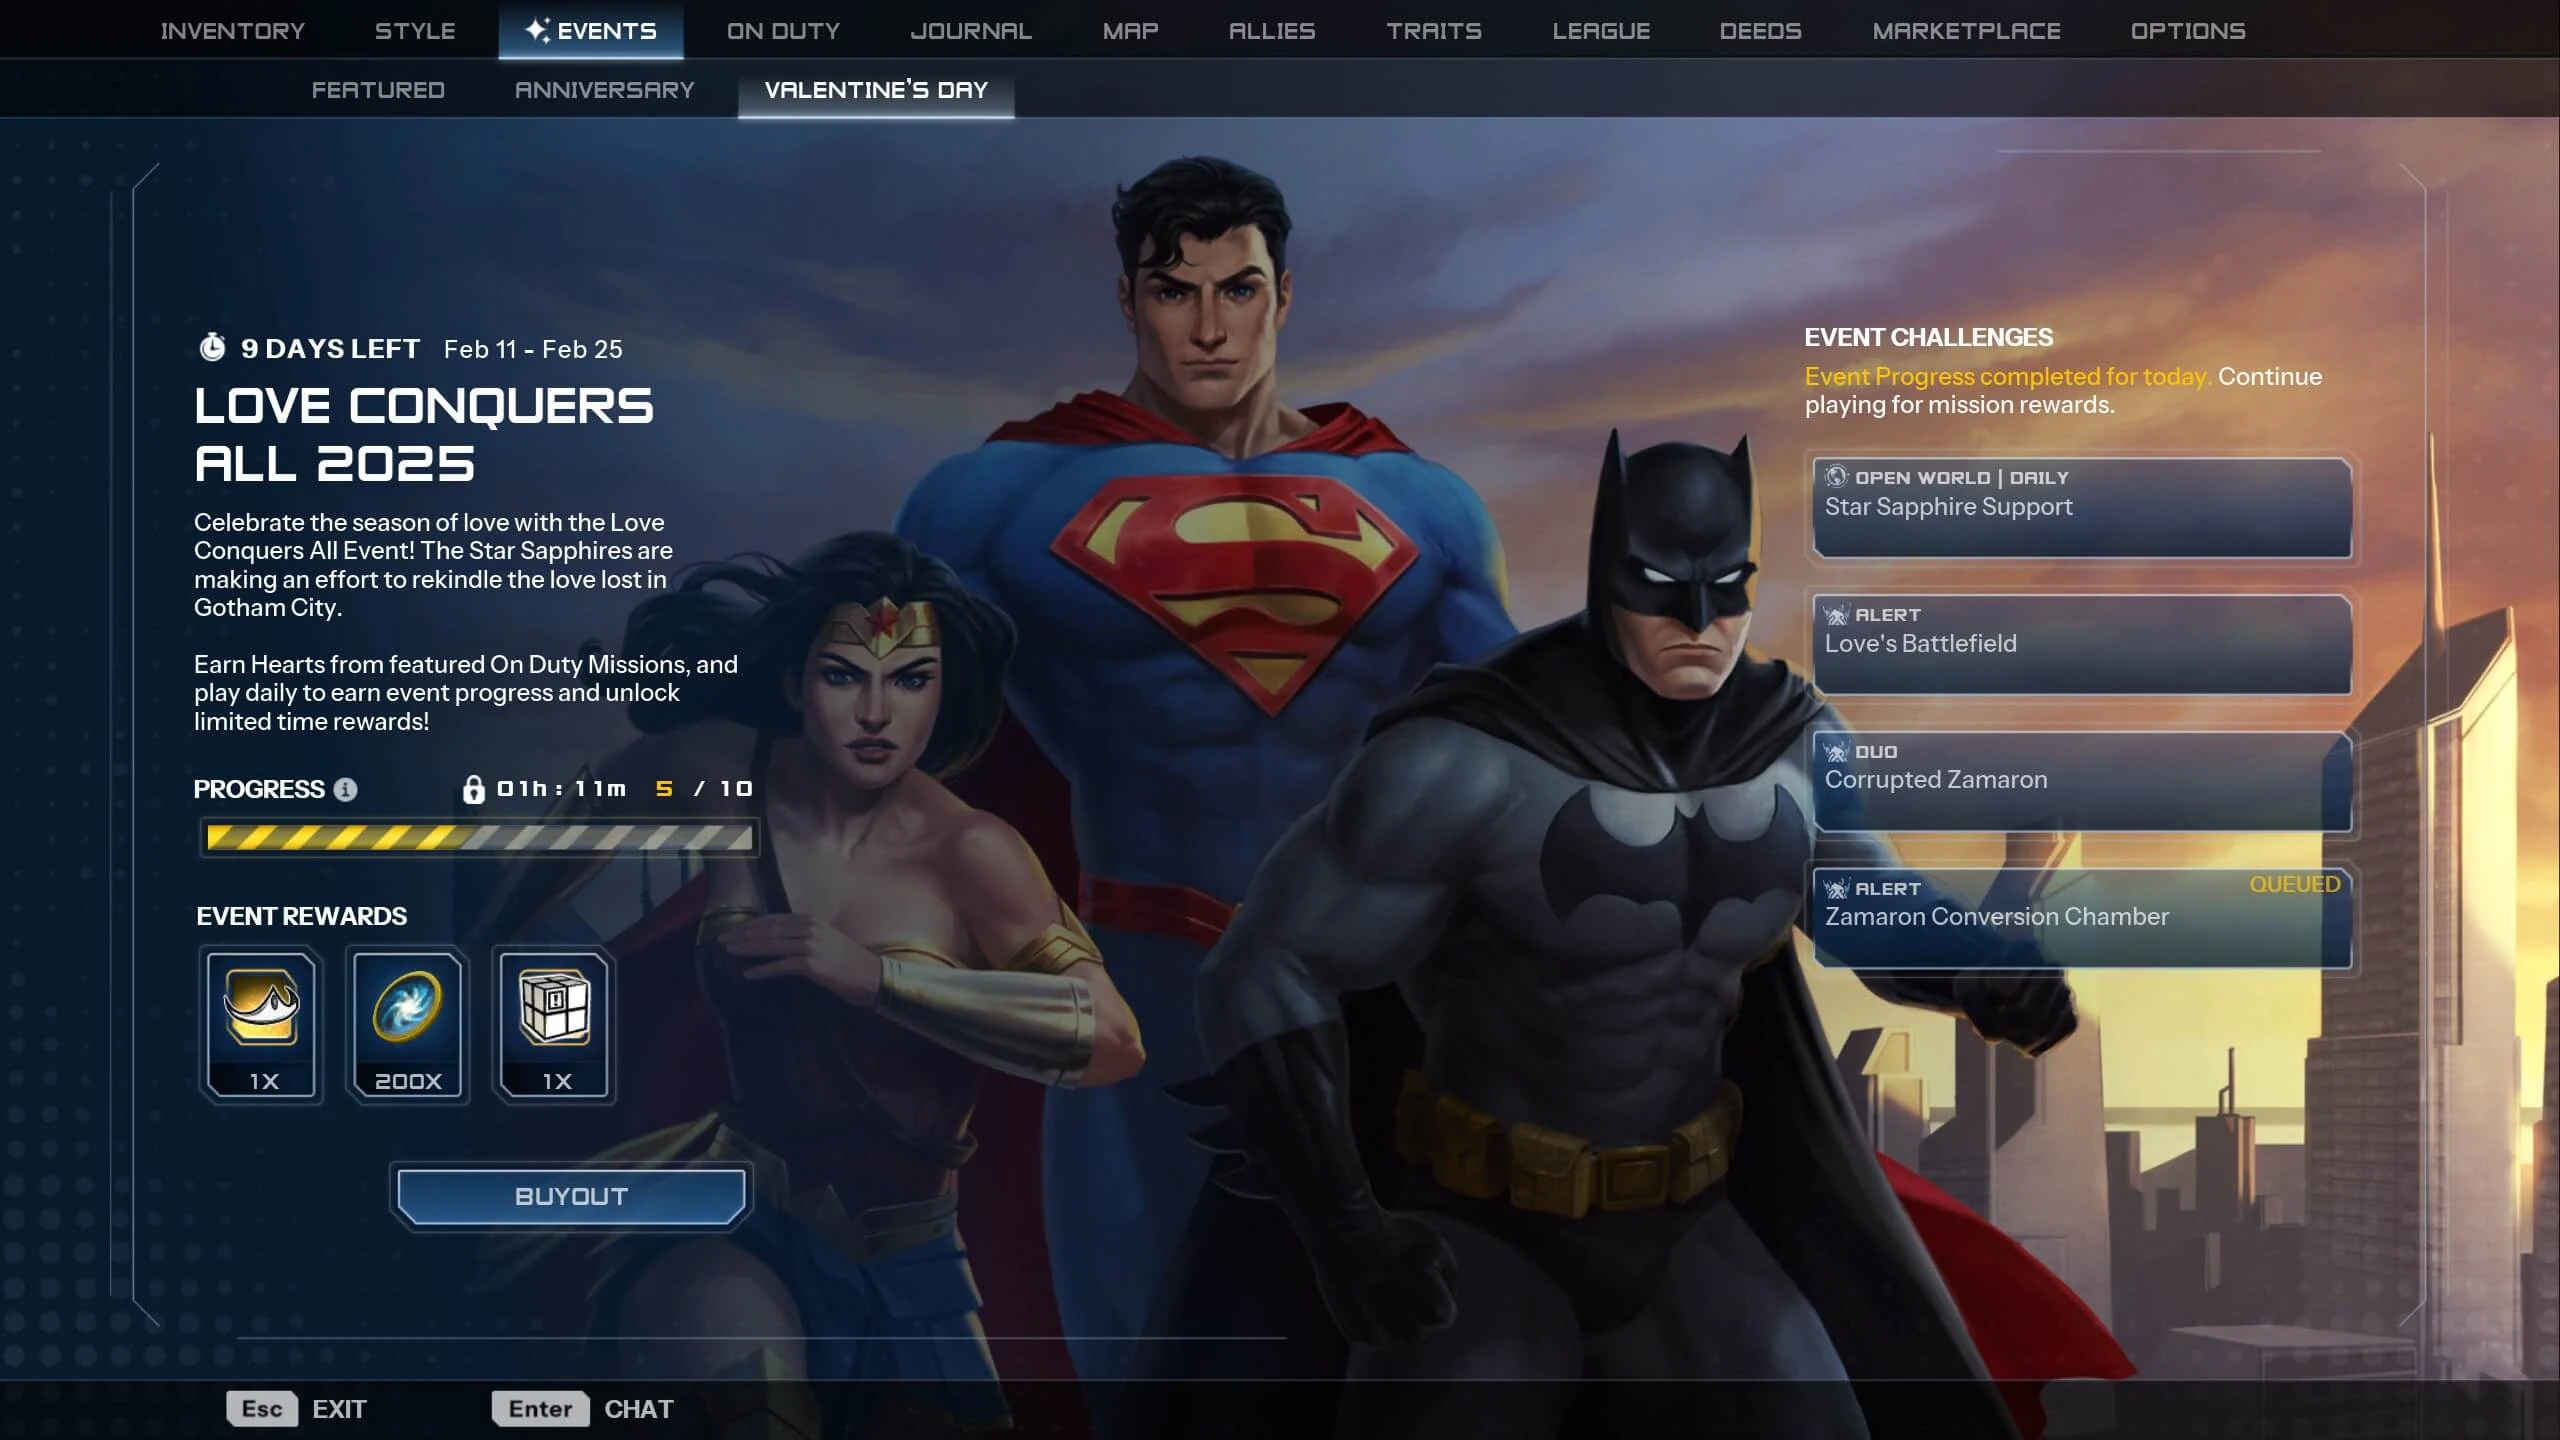Open the Star Sapphire Support challenge

click(x=2082, y=507)
